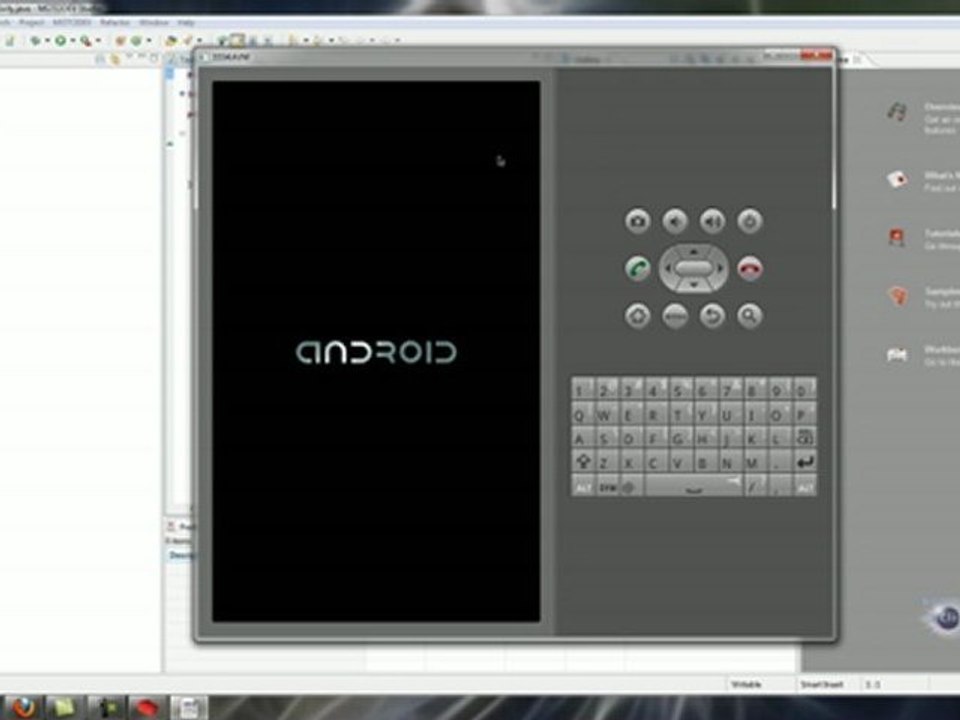Open the Debug icon dropdown arrow
960x720 pixels.
tap(47, 40)
